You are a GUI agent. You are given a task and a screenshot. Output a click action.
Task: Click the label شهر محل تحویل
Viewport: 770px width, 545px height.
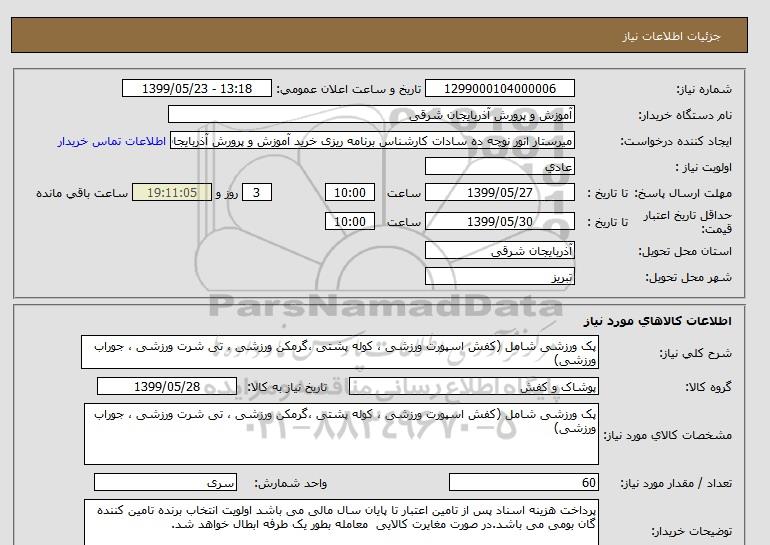pyautogui.click(x=688, y=277)
